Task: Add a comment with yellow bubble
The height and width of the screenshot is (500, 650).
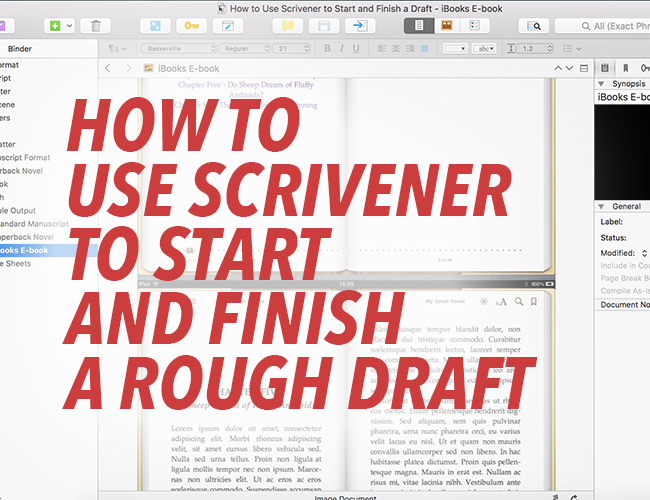Action: 288,26
